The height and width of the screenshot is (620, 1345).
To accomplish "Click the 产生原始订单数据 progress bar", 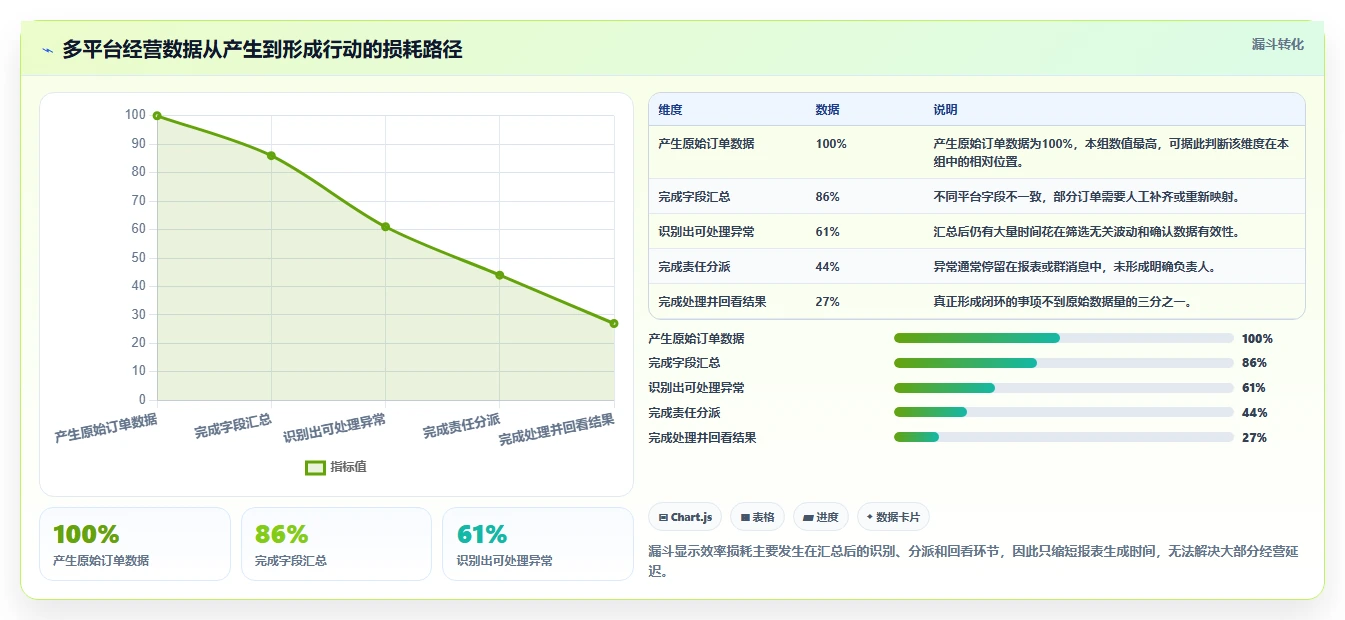I will click(x=1064, y=338).
